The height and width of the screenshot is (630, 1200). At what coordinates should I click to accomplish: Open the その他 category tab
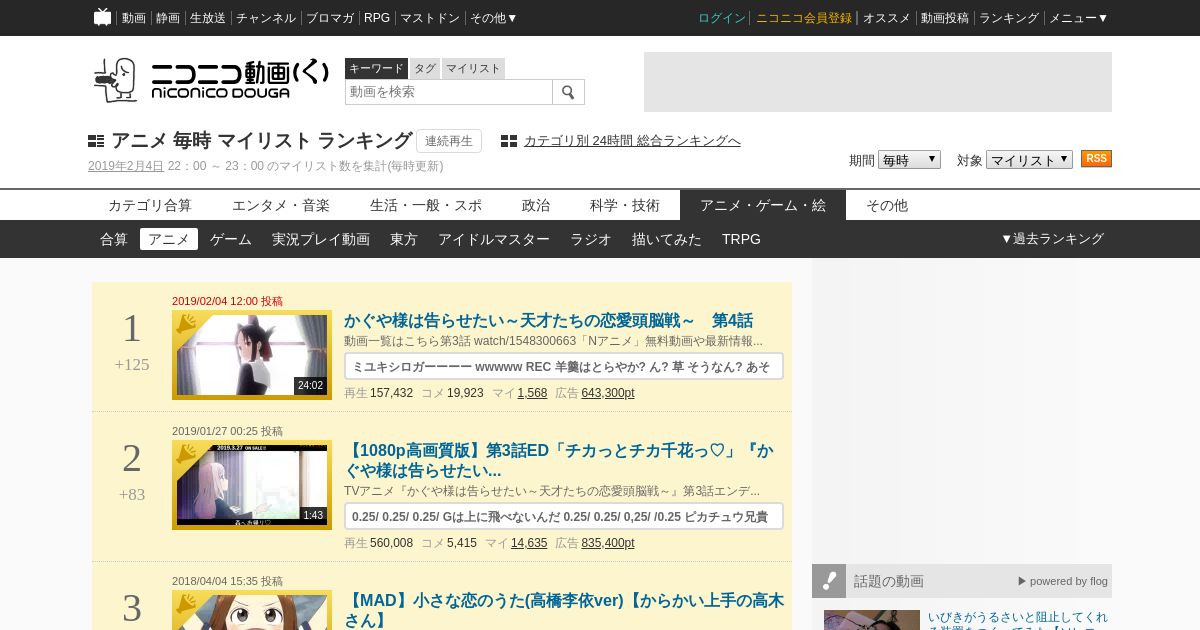[x=887, y=205]
